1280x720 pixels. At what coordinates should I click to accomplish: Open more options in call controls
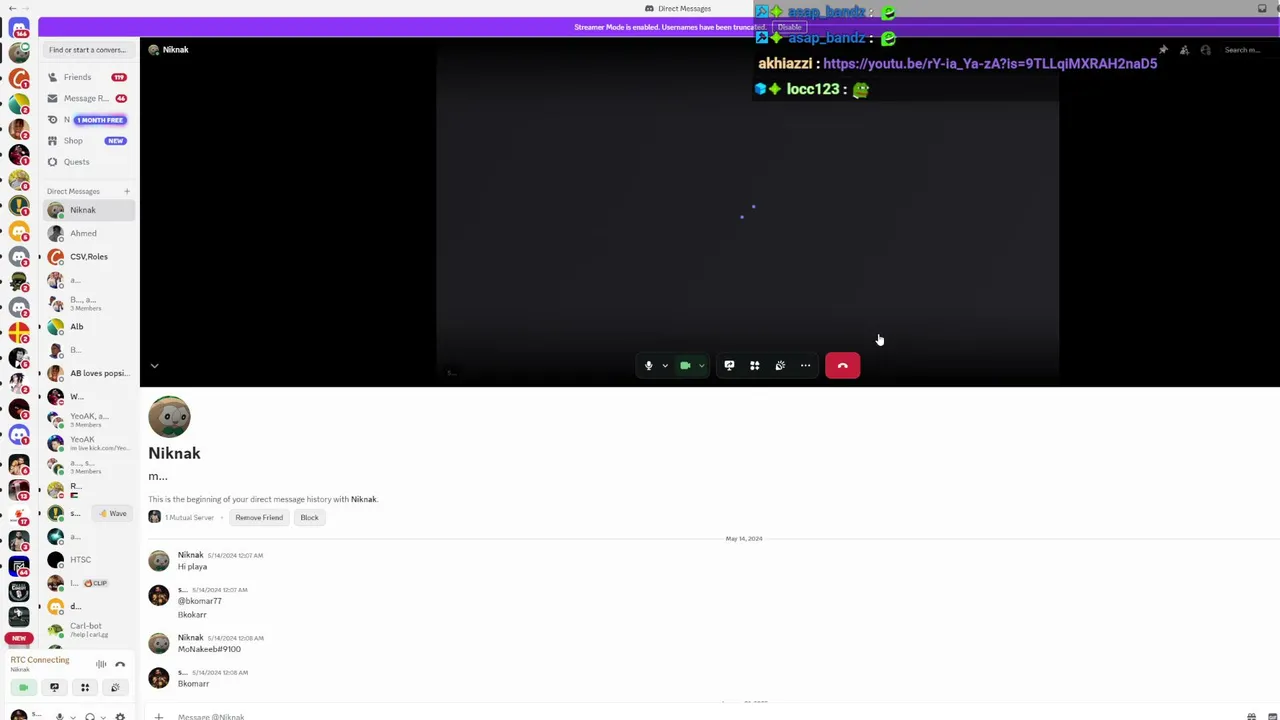point(806,366)
